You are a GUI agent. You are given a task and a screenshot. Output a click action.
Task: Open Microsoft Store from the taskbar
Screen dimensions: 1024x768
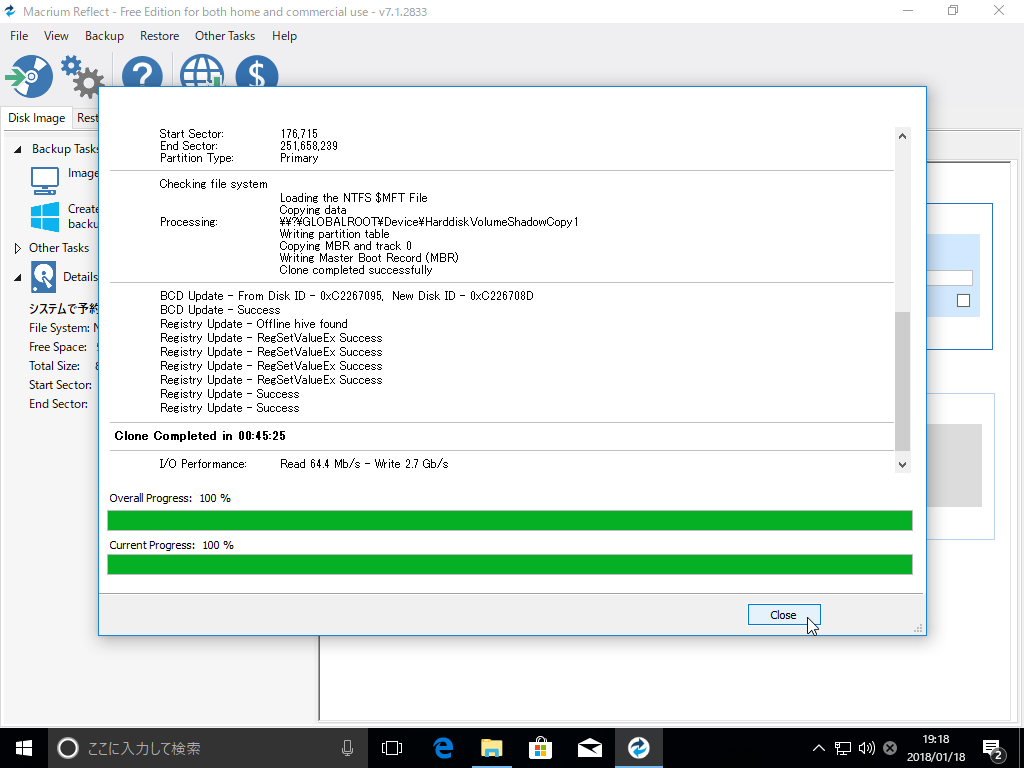540,748
